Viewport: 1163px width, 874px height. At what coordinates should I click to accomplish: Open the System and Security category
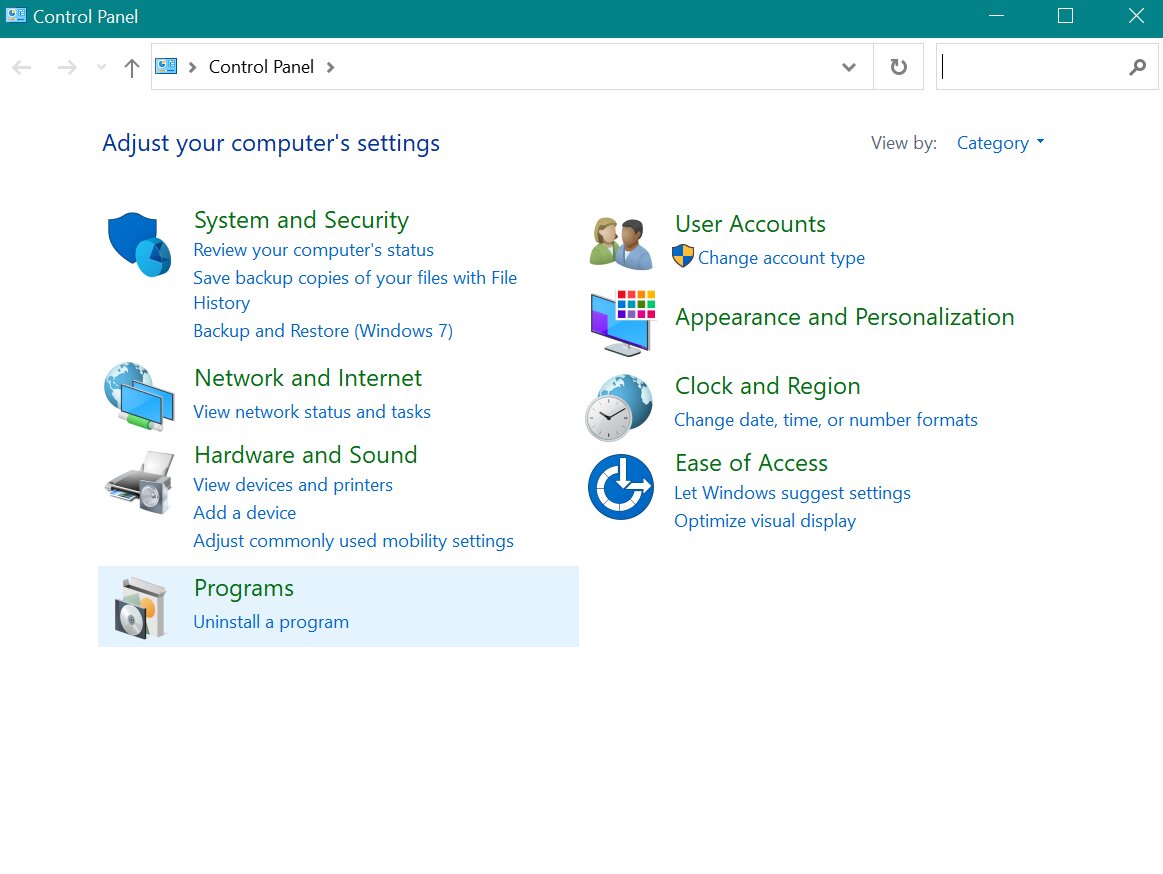(x=301, y=220)
